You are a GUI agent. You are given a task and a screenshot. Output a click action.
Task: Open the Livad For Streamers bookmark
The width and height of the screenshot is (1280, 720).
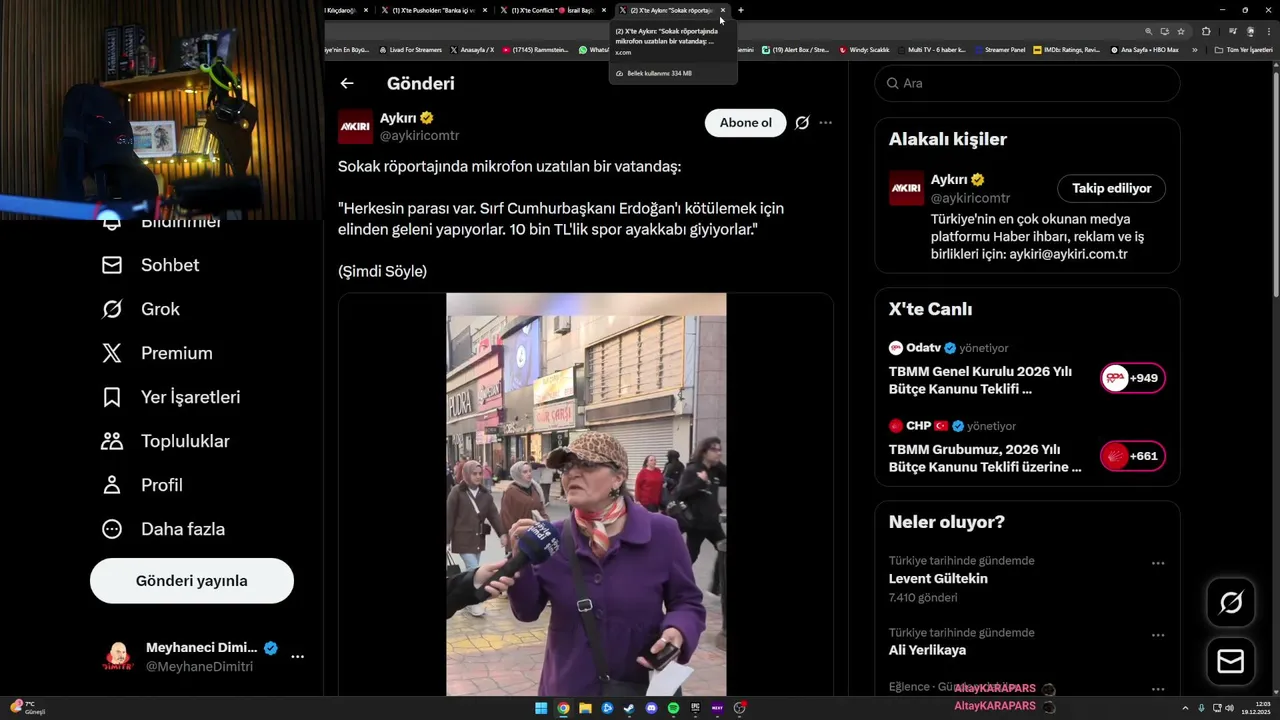click(411, 49)
